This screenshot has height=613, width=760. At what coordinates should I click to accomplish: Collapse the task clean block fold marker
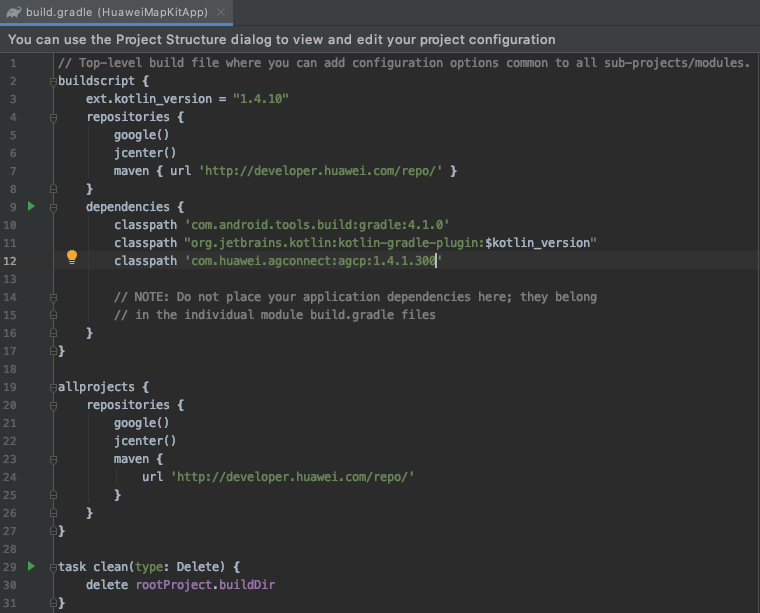tap(53, 567)
